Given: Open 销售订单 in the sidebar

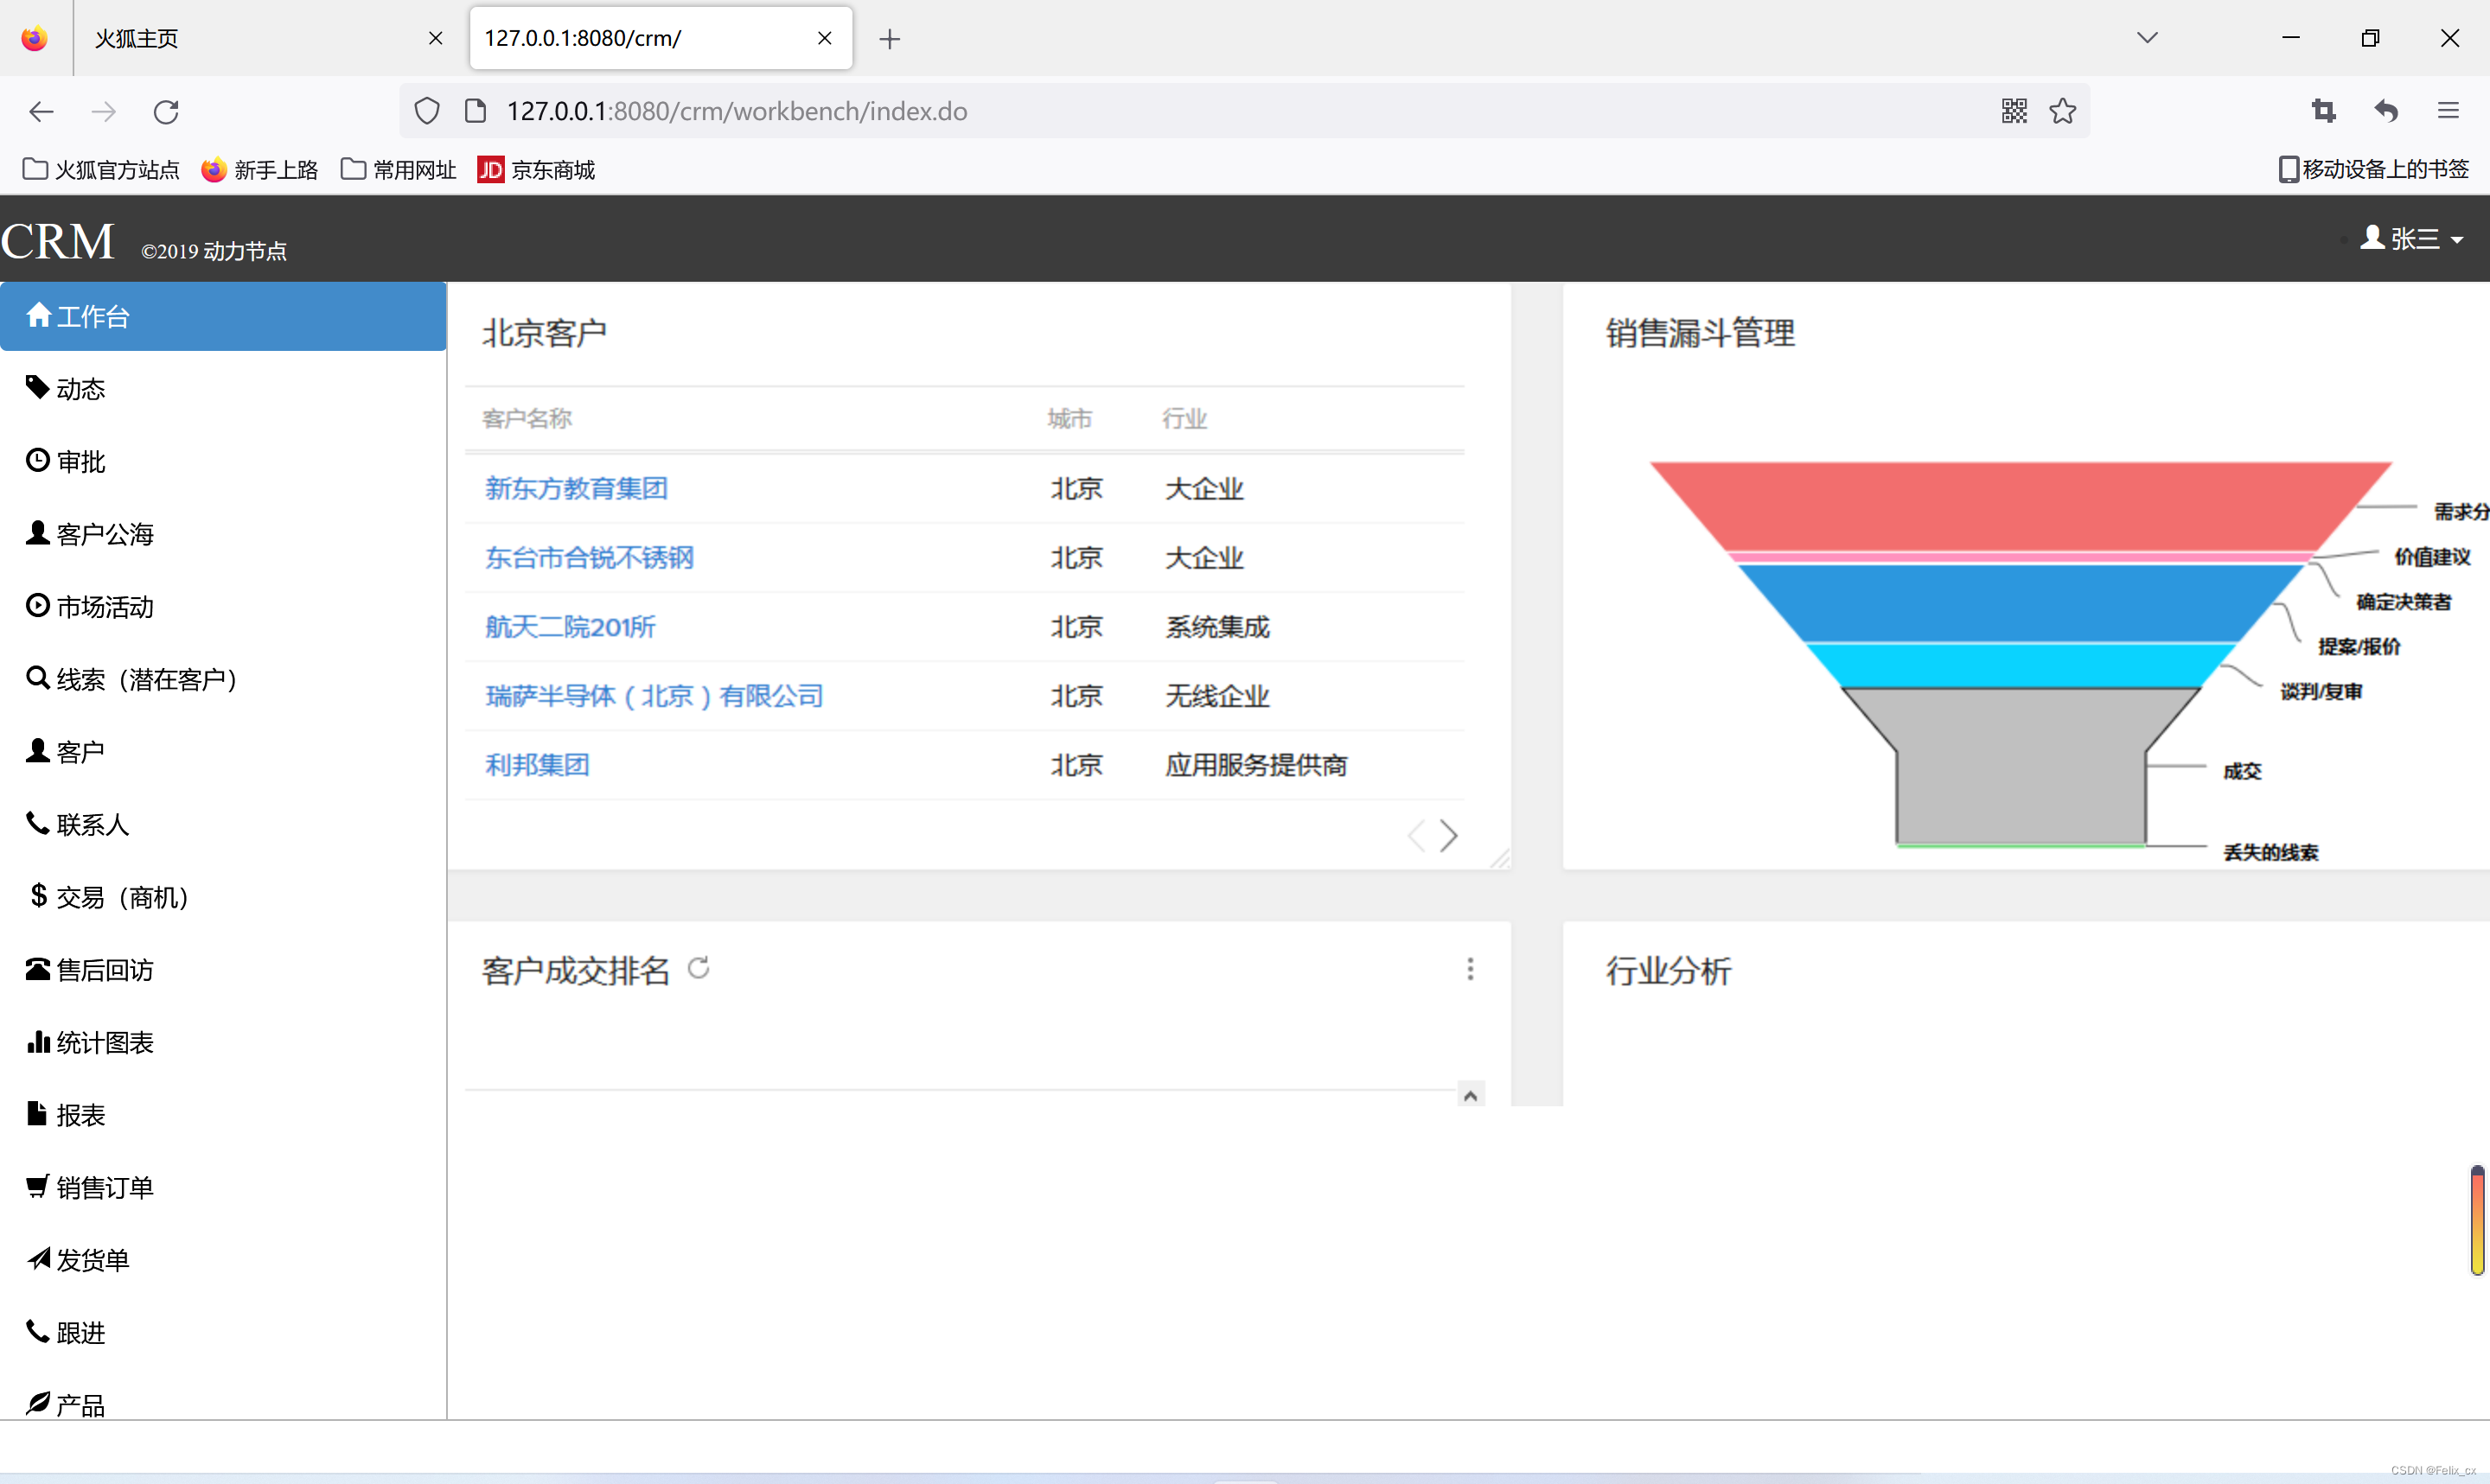Looking at the screenshot, I should pos(223,1188).
